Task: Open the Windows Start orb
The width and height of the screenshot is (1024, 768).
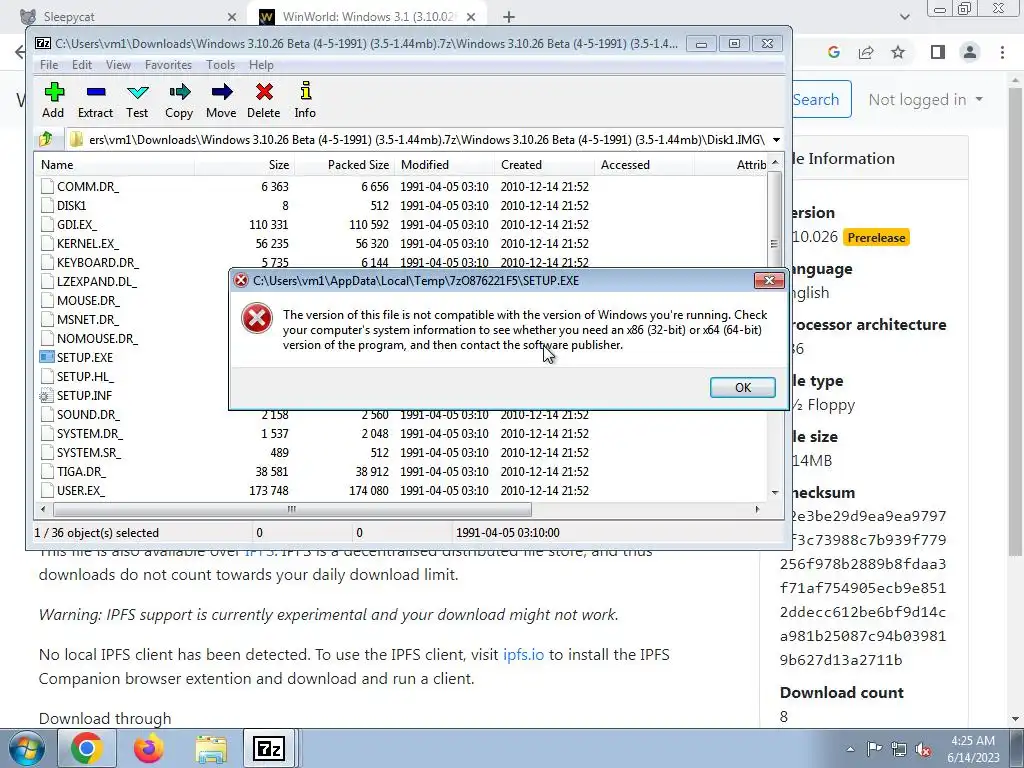Action: click(x=26, y=748)
